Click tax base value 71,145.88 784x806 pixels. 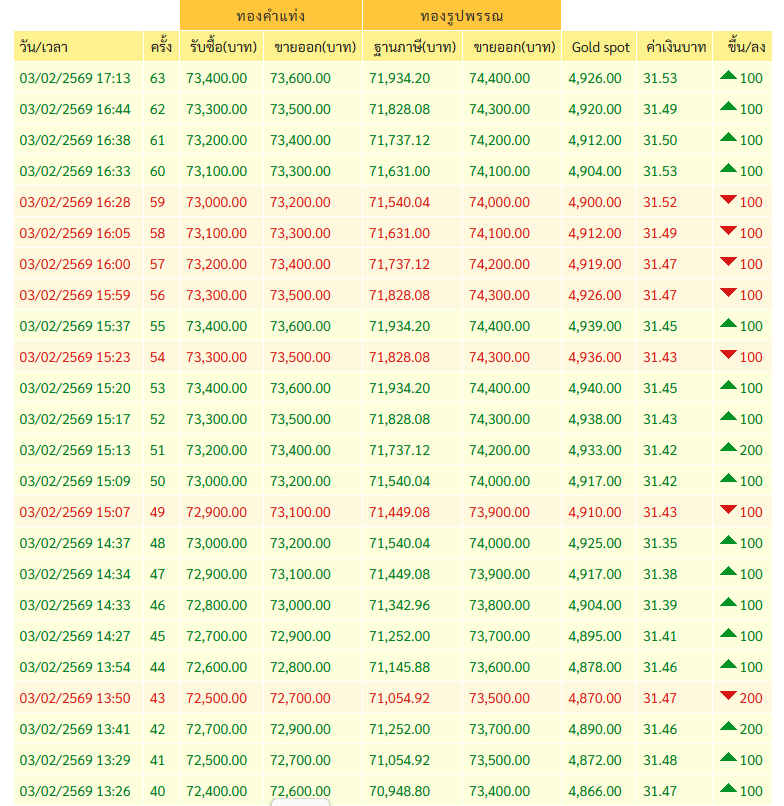(x=399, y=667)
